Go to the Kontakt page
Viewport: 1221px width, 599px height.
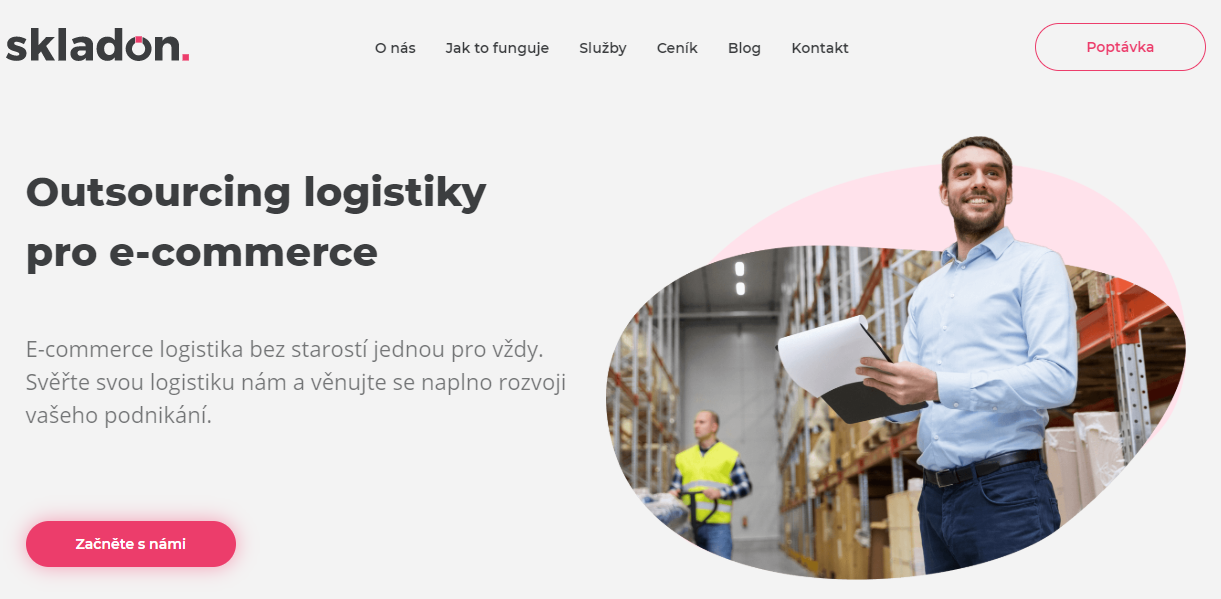[x=820, y=48]
